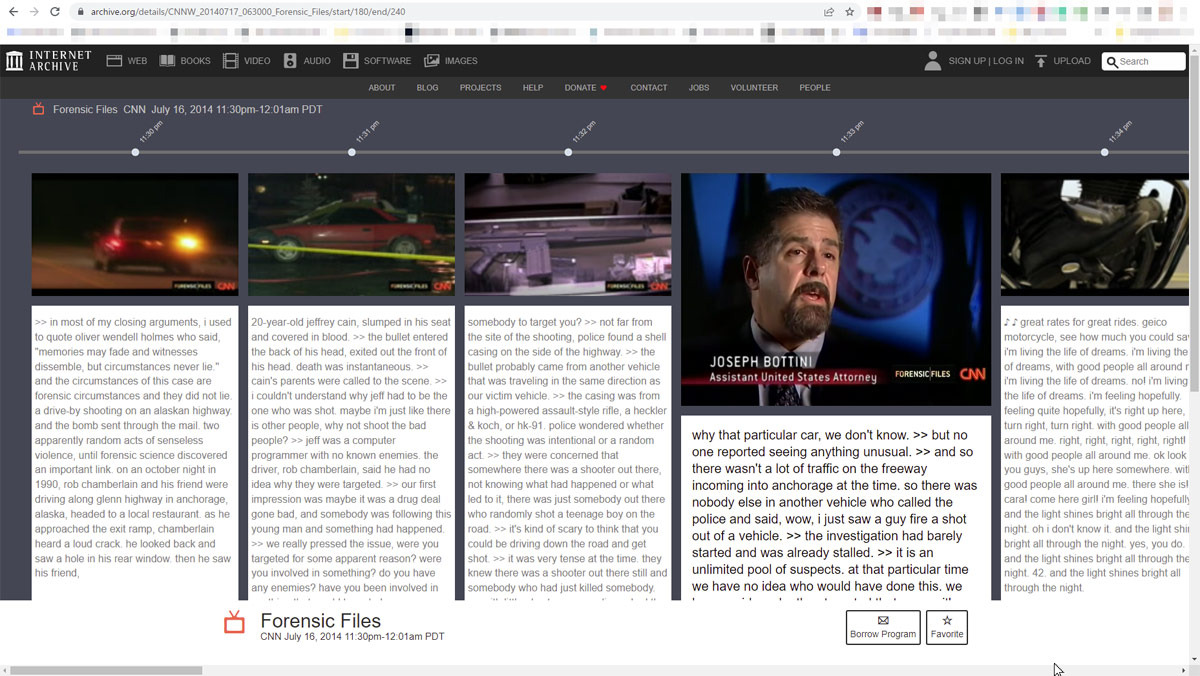Open the Audio section
1200x676 pixels.
click(x=307, y=61)
